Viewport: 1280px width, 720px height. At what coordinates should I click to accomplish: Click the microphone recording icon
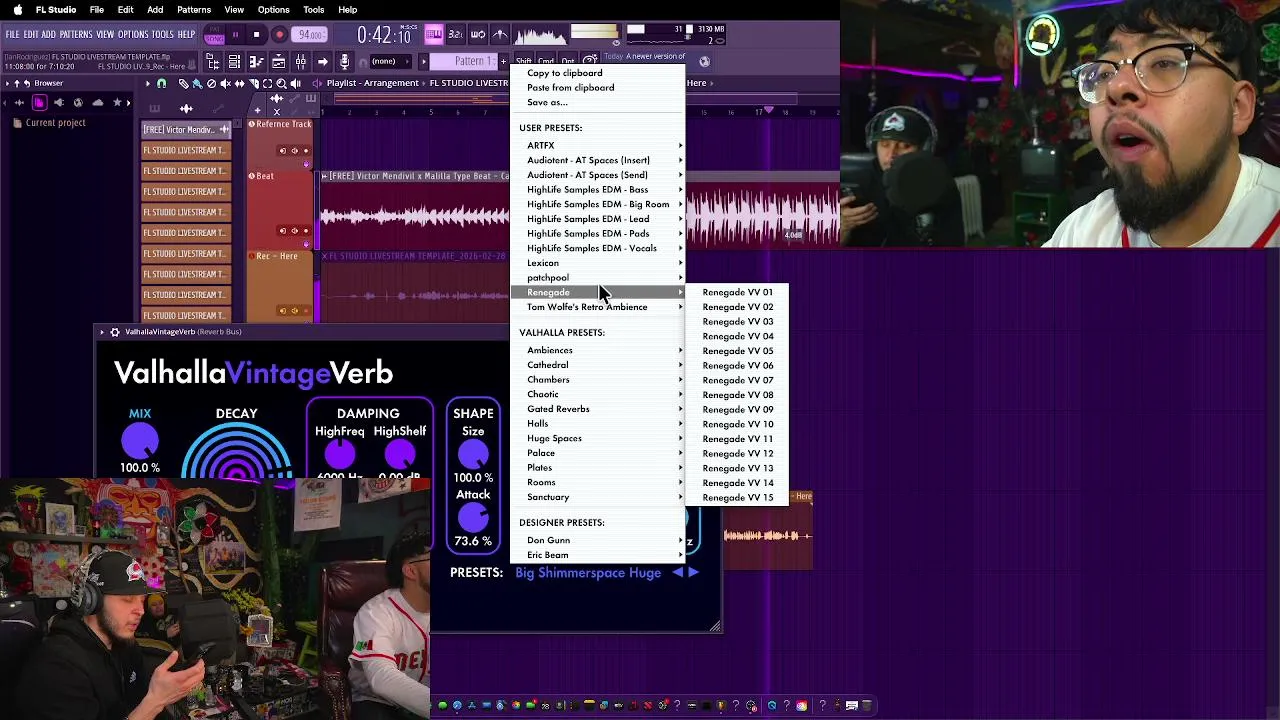(x=344, y=62)
